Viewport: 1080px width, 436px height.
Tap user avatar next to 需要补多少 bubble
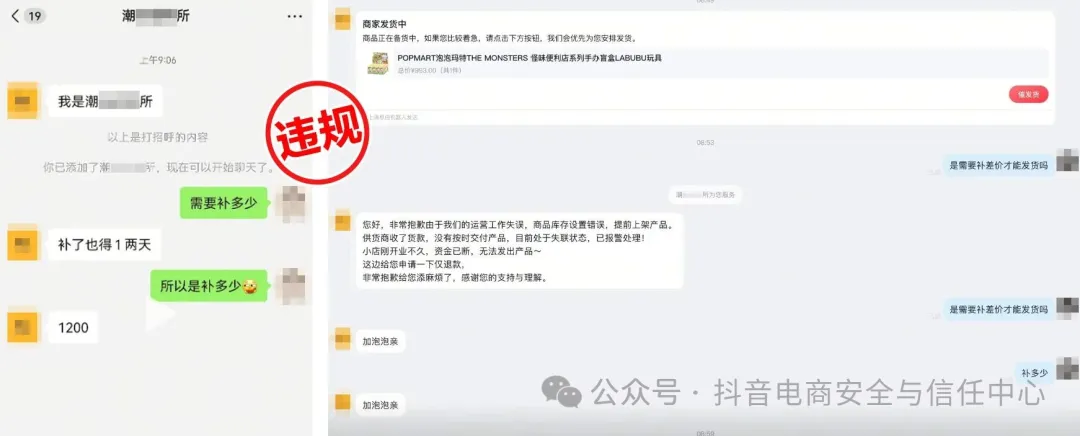pyautogui.click(x=291, y=203)
